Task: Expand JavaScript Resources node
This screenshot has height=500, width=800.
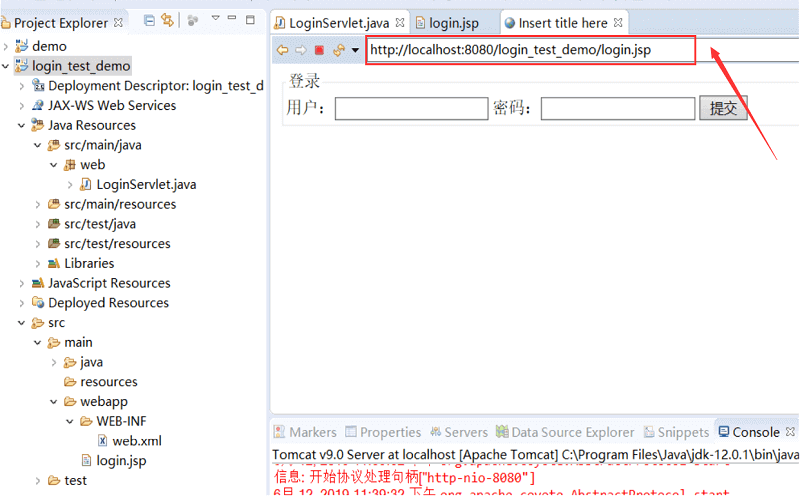Action: [21, 284]
